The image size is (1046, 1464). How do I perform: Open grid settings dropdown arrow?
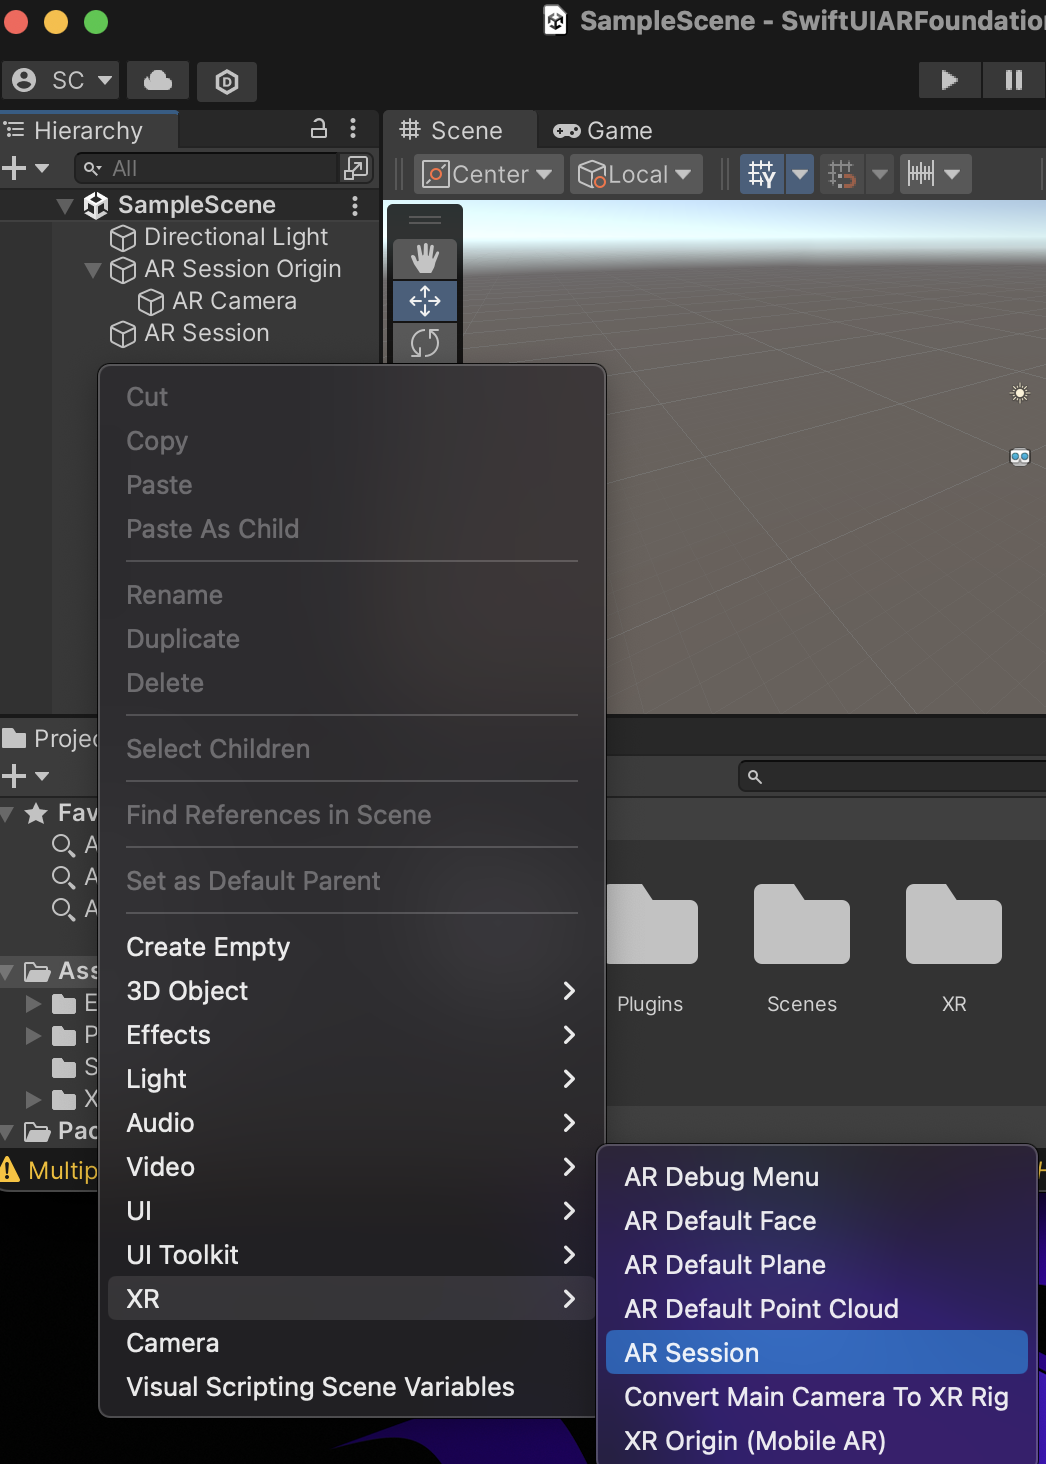click(800, 174)
